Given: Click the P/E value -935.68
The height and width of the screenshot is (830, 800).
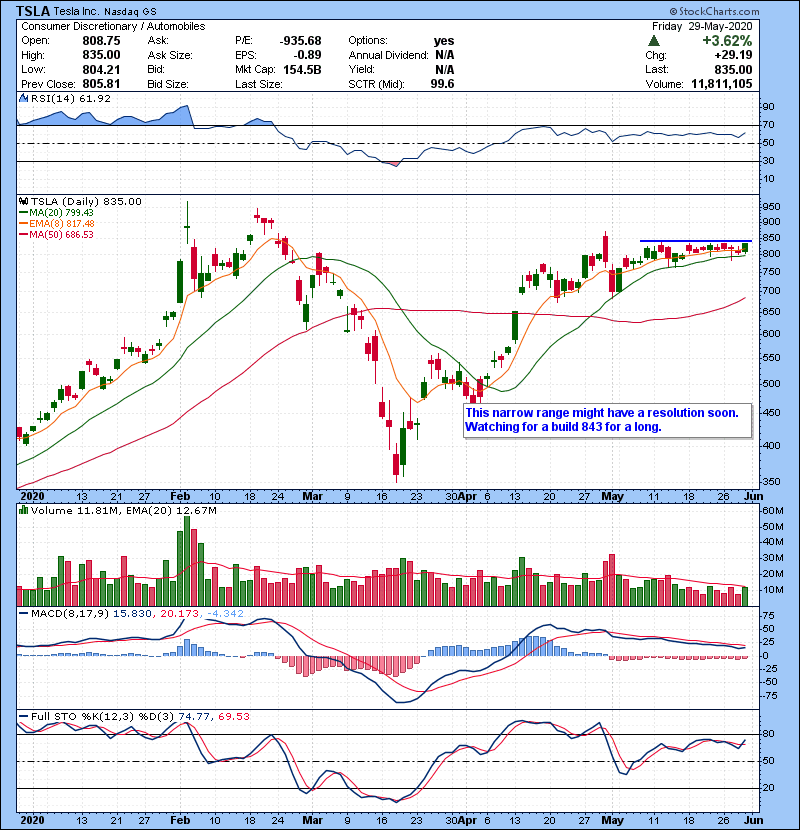Looking at the screenshot, I should point(300,41).
